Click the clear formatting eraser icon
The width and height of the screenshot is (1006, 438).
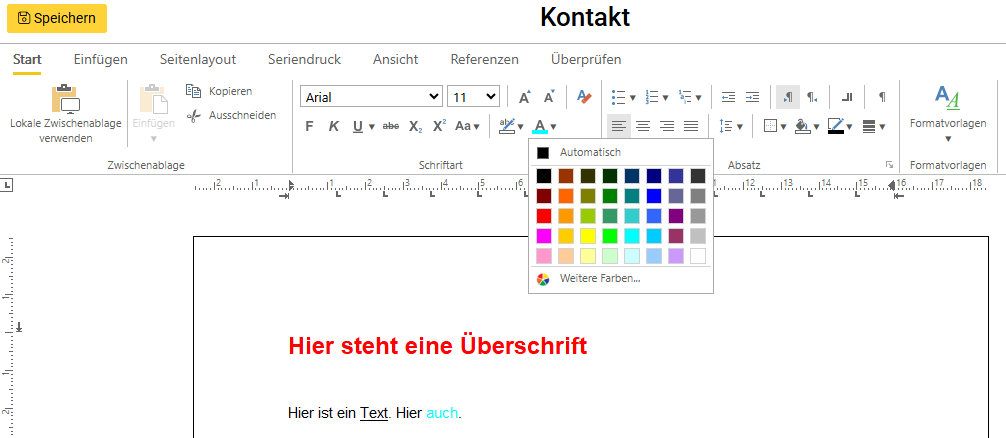[x=584, y=97]
